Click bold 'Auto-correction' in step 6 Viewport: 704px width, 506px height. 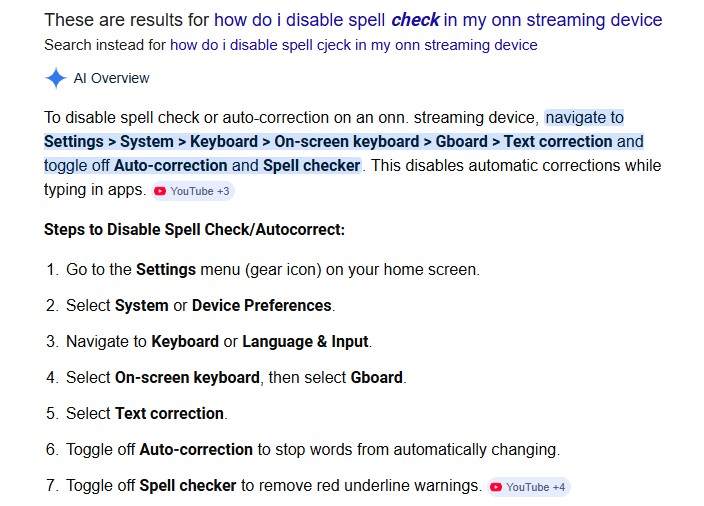pos(196,449)
